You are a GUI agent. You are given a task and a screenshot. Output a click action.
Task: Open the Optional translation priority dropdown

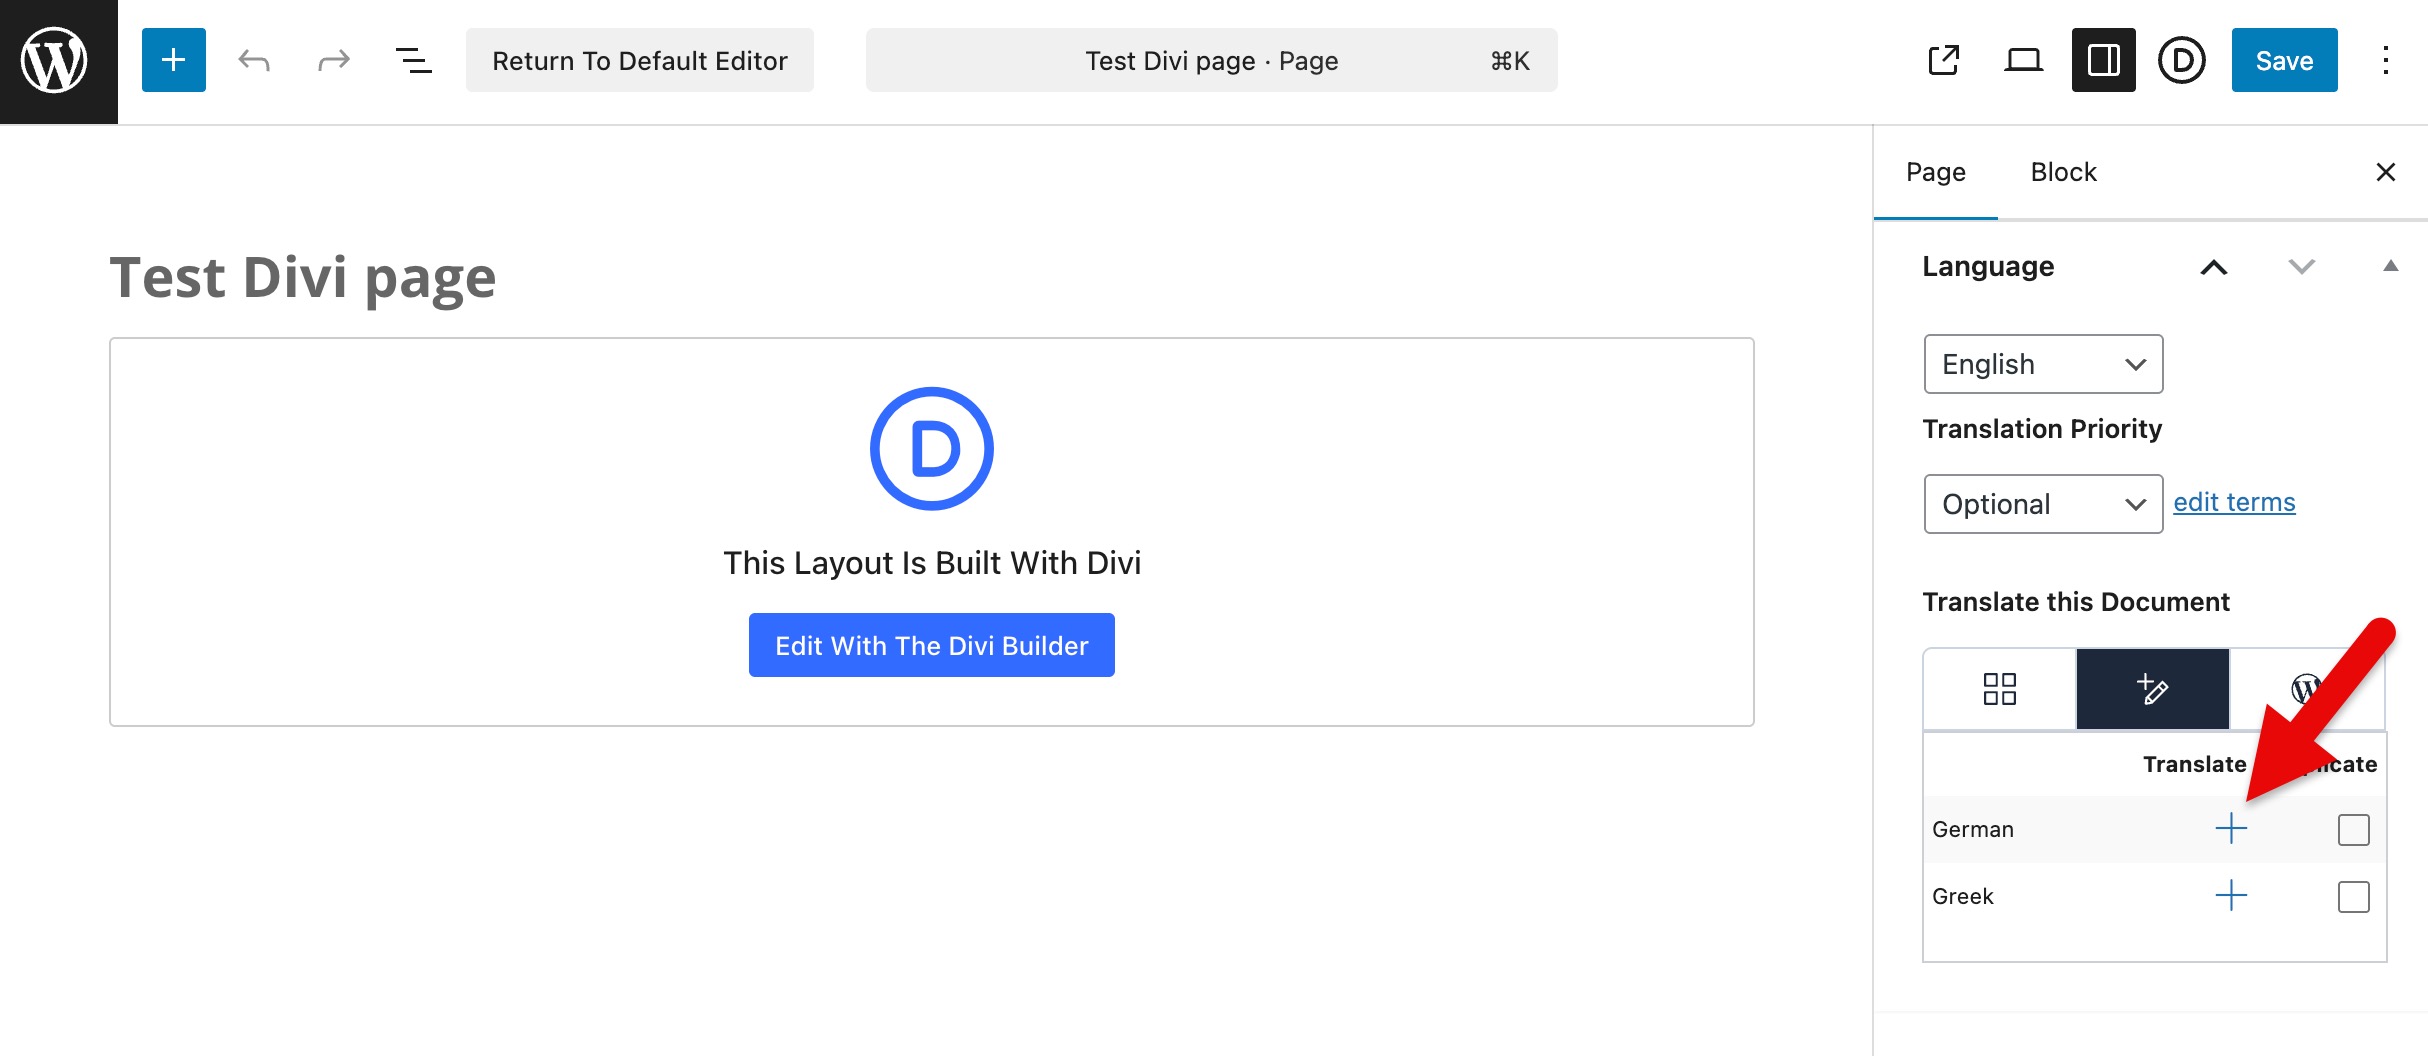2042,504
